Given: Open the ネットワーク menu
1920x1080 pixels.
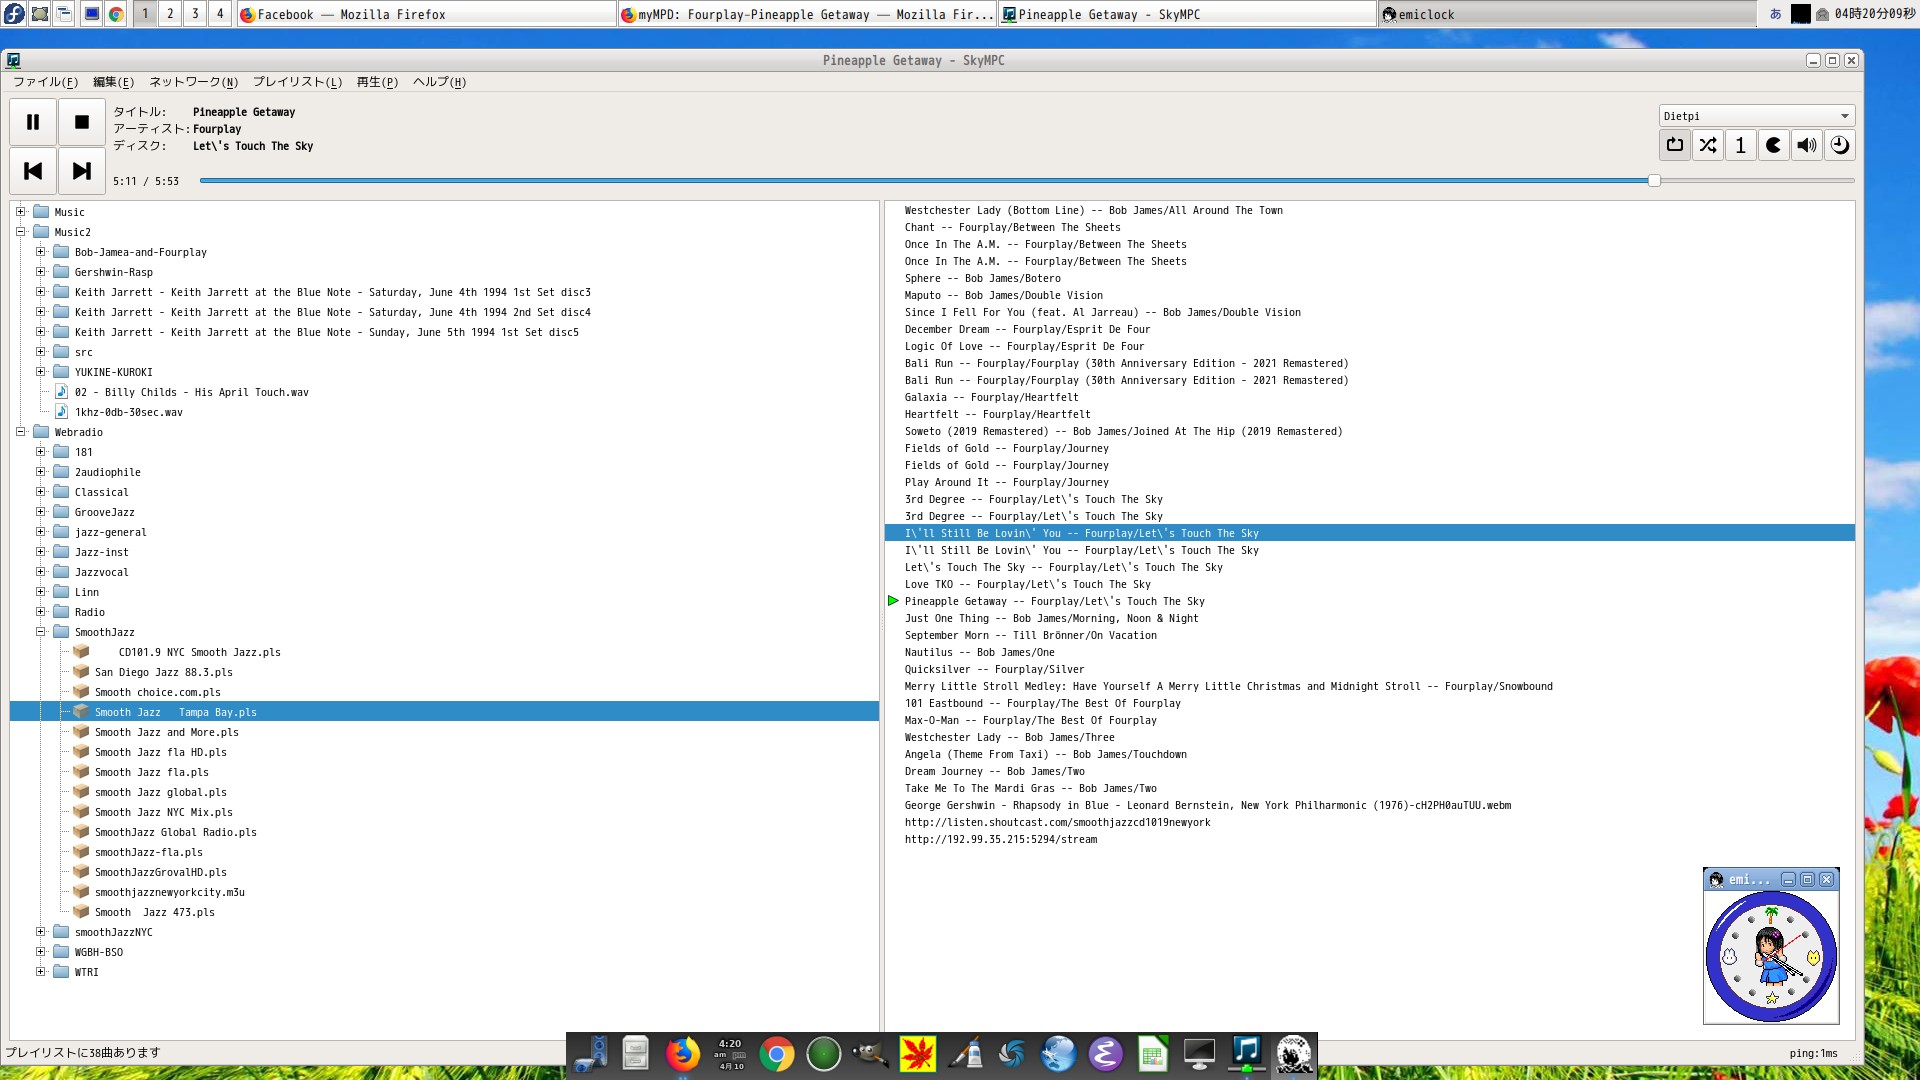Looking at the screenshot, I should coord(193,82).
